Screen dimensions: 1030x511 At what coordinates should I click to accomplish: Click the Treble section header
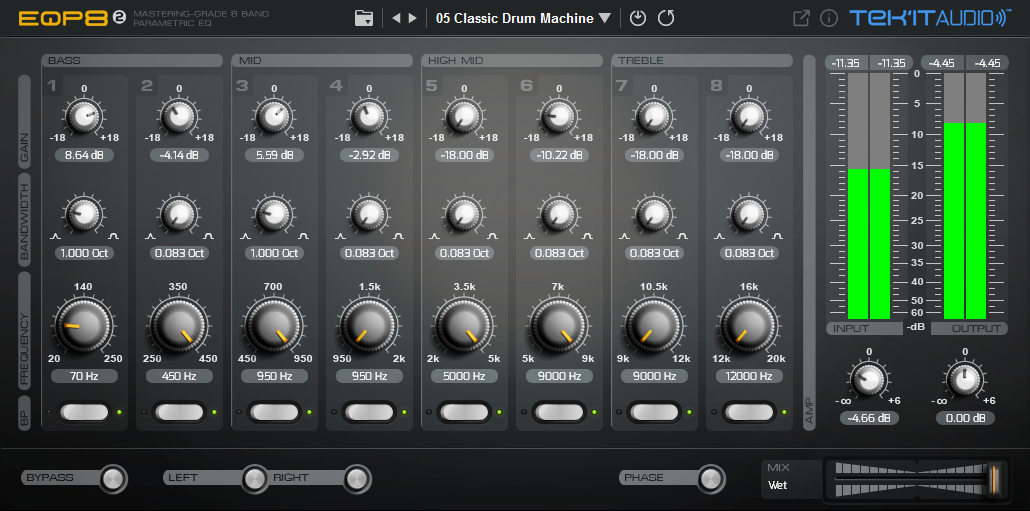point(702,61)
